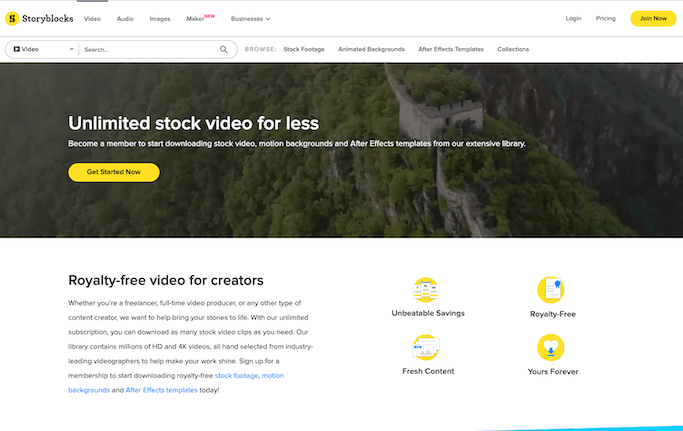Click into the Search input field

pos(151,50)
